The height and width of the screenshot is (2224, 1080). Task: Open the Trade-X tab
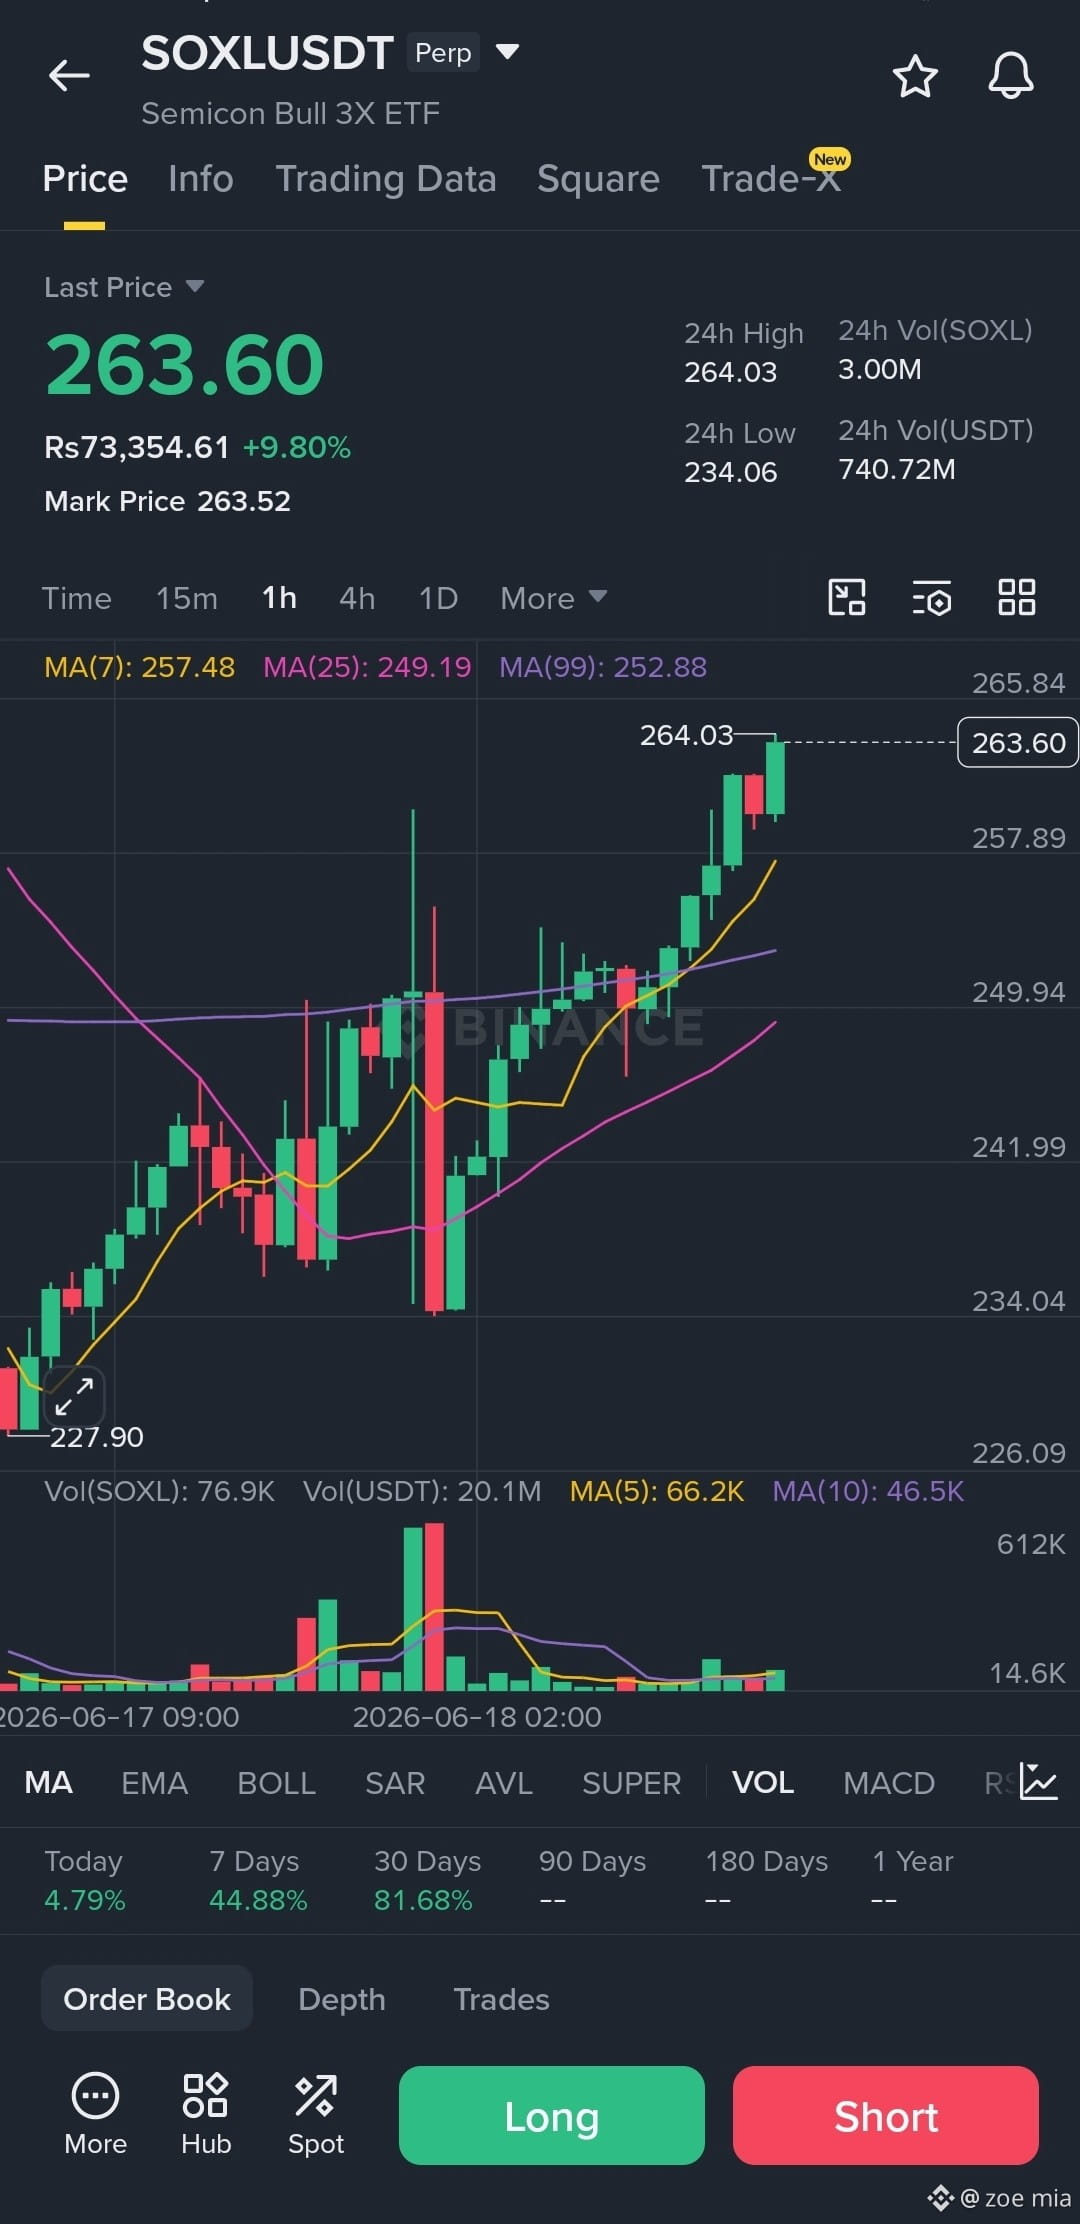click(x=771, y=178)
